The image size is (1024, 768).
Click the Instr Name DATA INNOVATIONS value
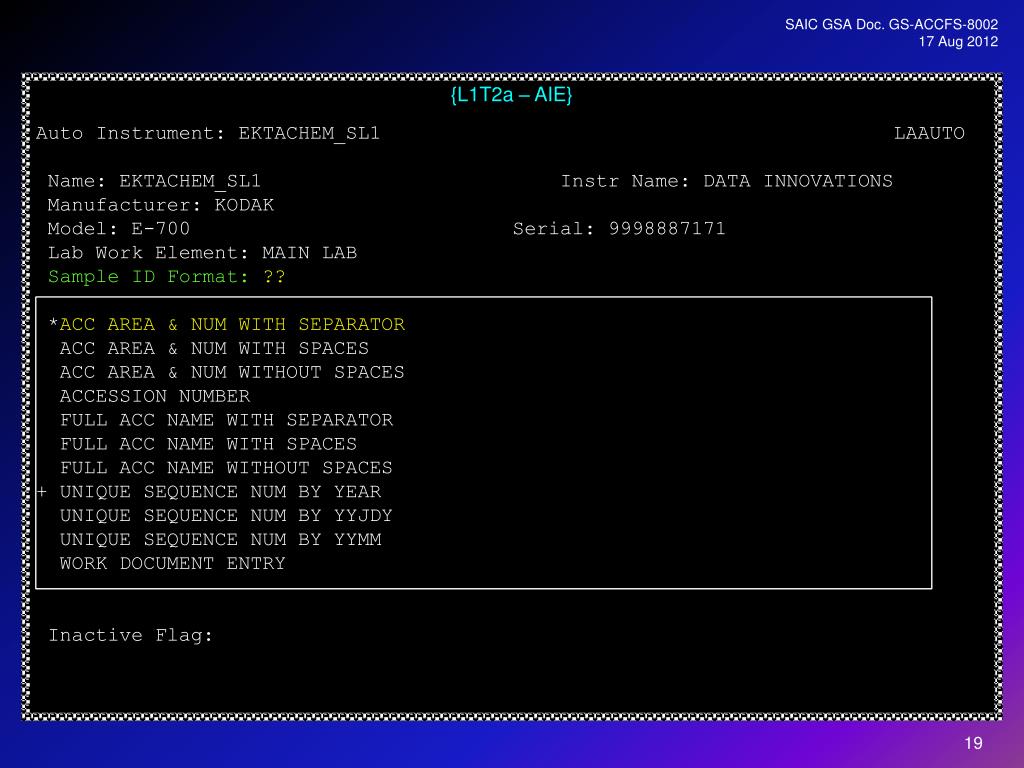point(798,181)
